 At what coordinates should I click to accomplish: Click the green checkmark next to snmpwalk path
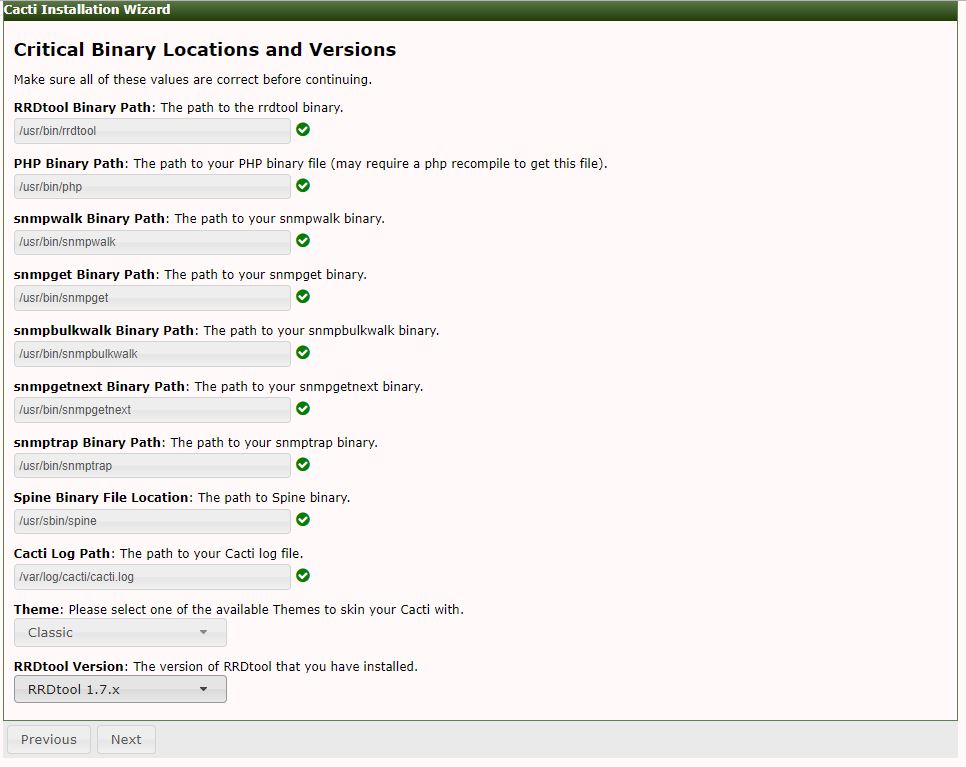pyautogui.click(x=302, y=240)
